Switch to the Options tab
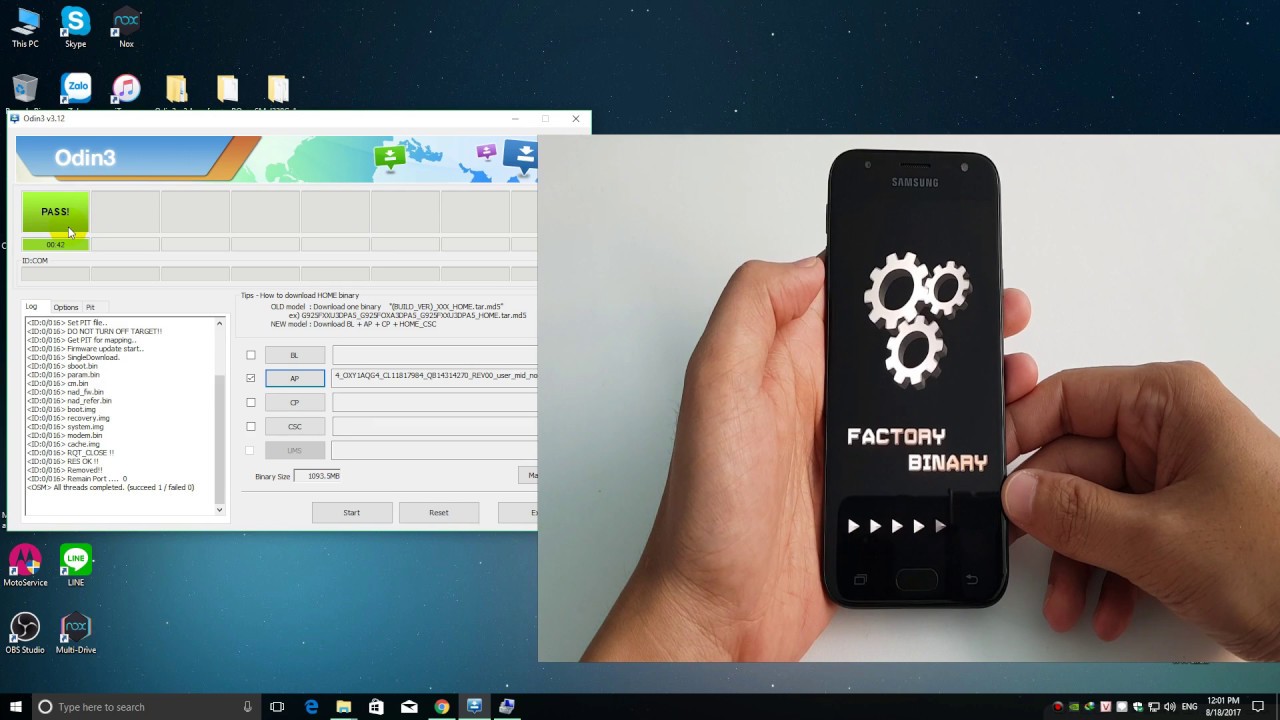This screenshot has width=1280, height=720. [66, 307]
